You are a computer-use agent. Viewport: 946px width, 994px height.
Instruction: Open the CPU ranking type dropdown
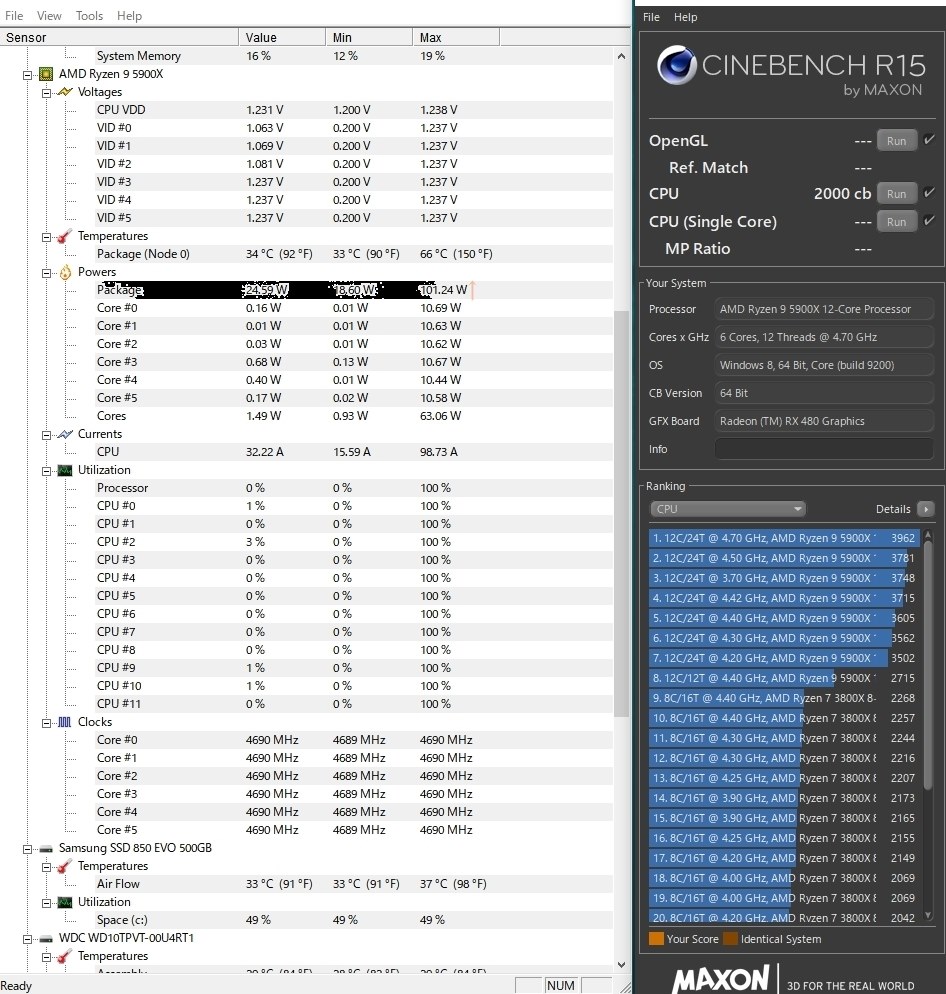[x=727, y=509]
